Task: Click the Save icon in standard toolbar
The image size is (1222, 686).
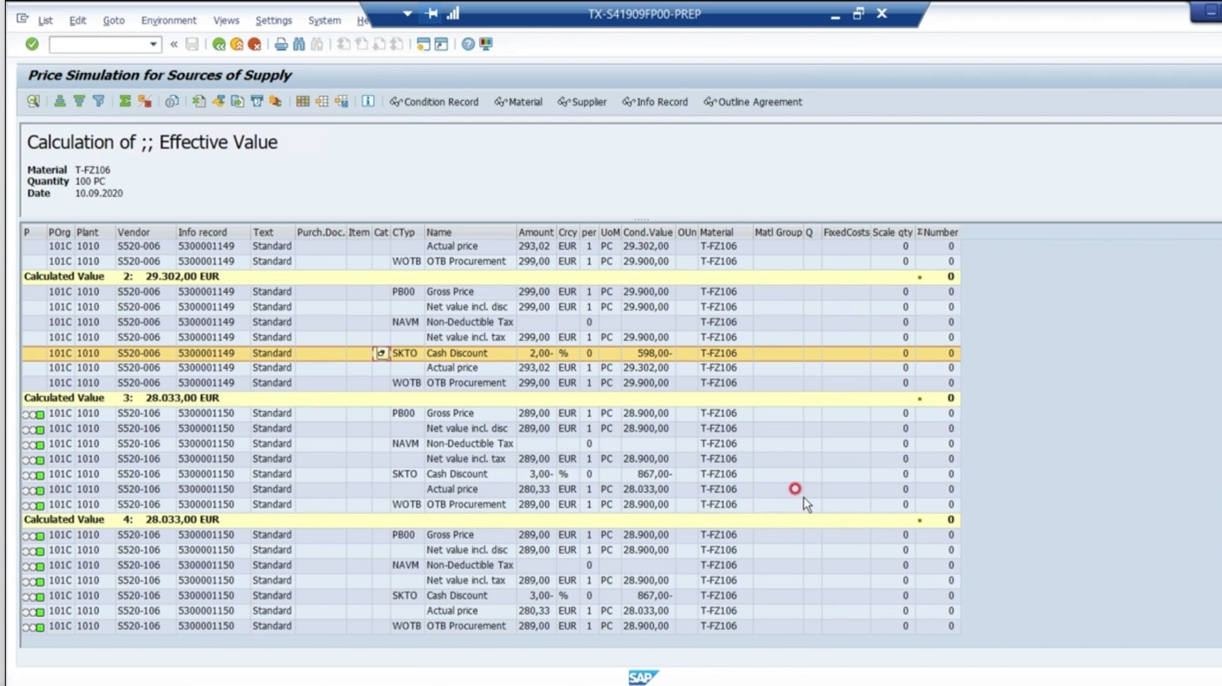Action: (x=192, y=44)
